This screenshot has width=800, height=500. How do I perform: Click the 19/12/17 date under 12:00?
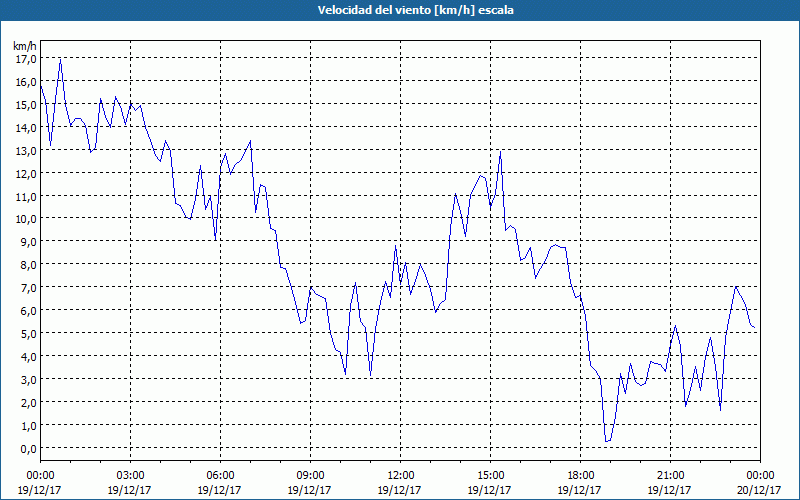(x=399, y=490)
